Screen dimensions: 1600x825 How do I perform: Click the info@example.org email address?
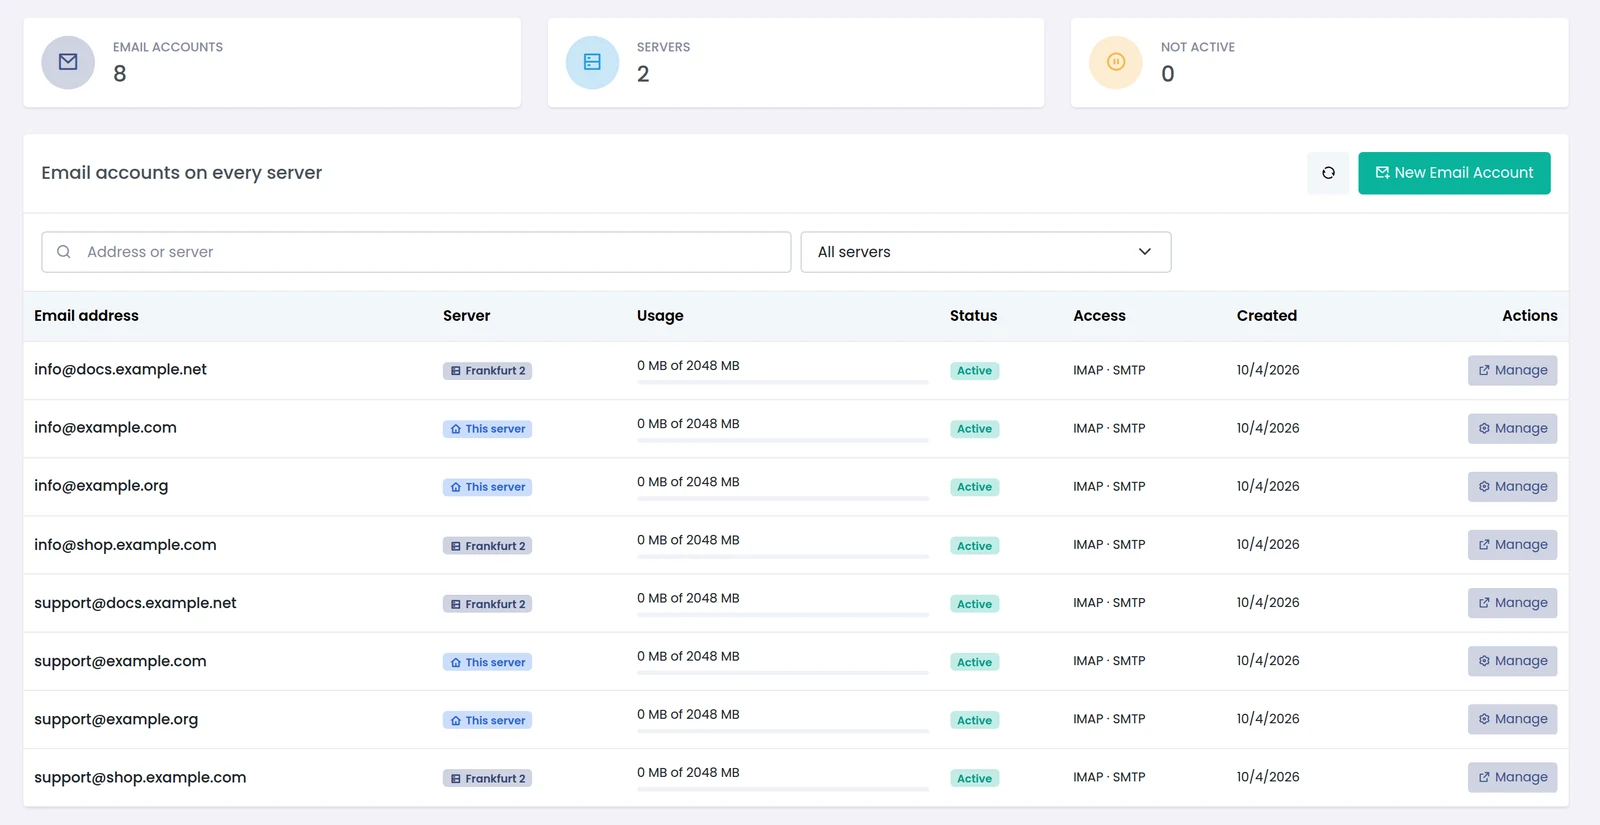[x=101, y=485]
